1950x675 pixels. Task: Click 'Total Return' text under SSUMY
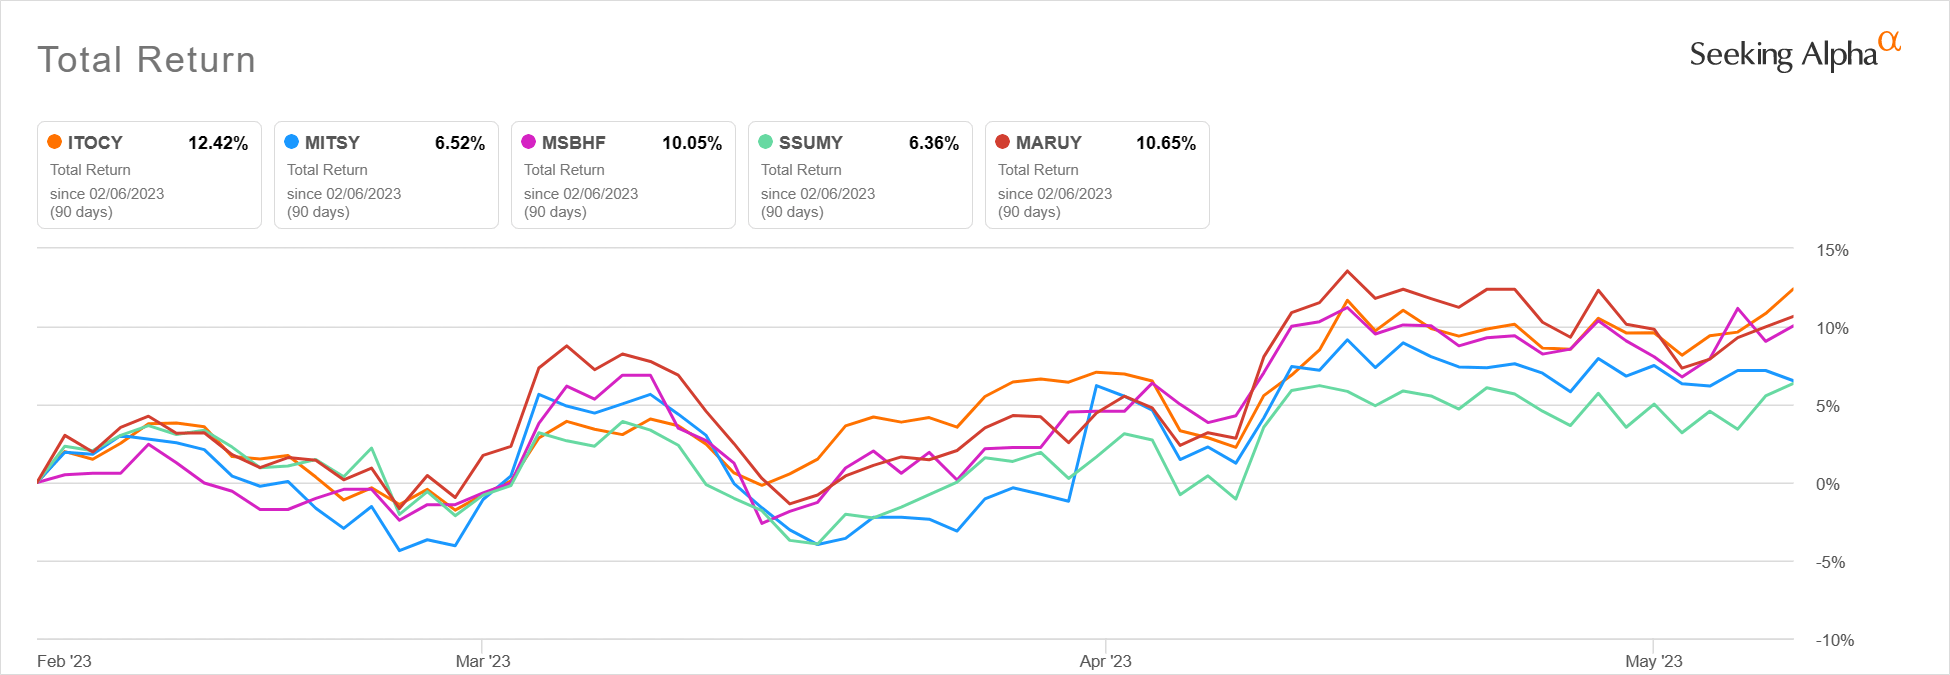coord(801,170)
